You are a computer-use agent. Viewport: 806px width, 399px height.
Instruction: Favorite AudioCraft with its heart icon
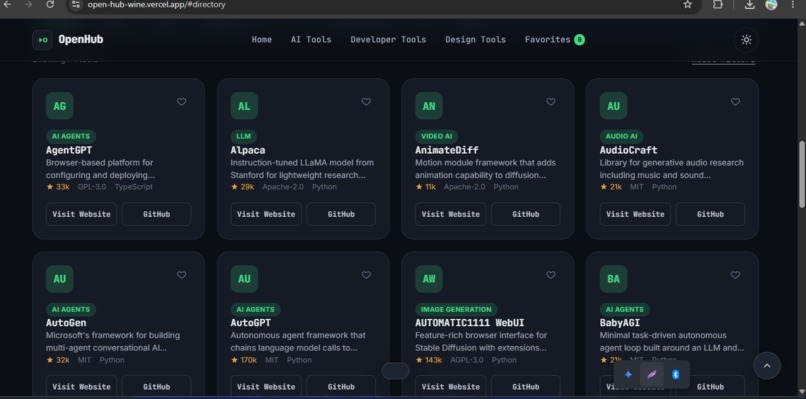[735, 102]
